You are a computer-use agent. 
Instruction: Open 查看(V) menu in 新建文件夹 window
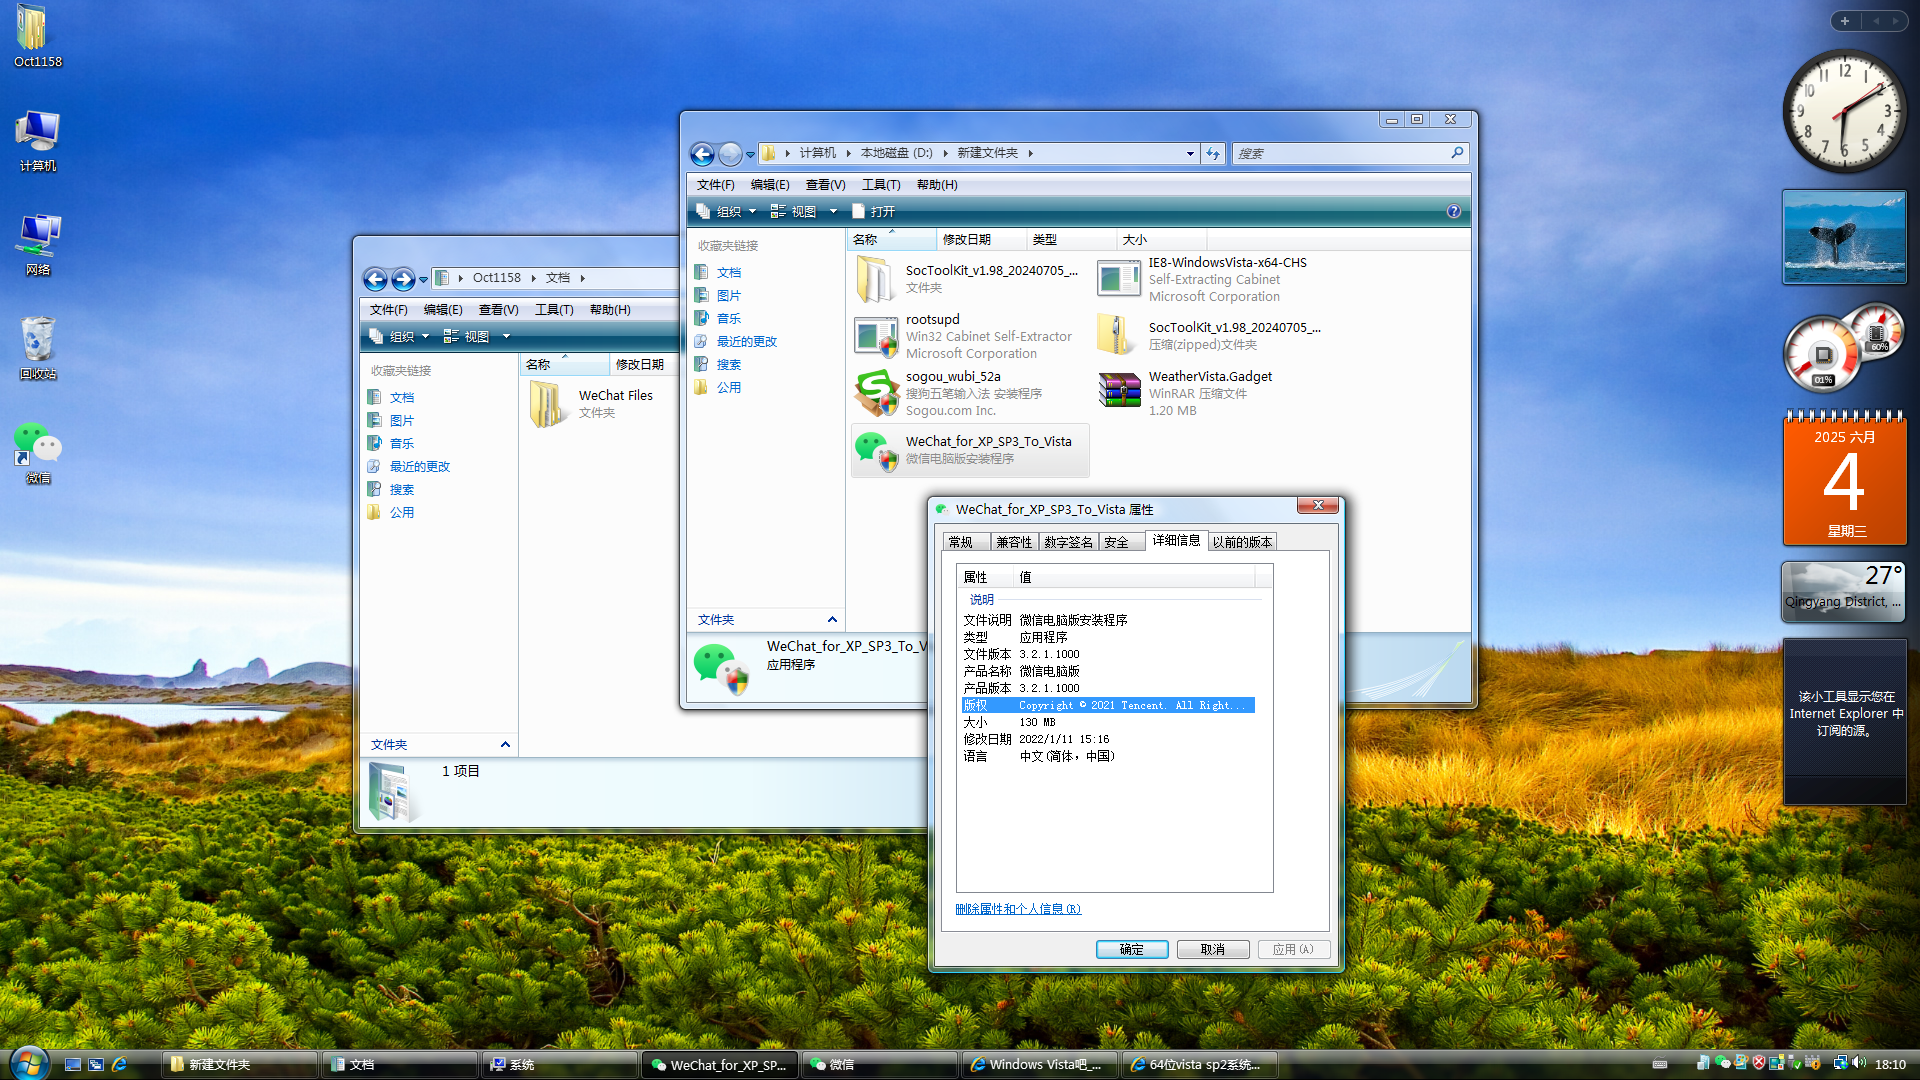click(825, 185)
